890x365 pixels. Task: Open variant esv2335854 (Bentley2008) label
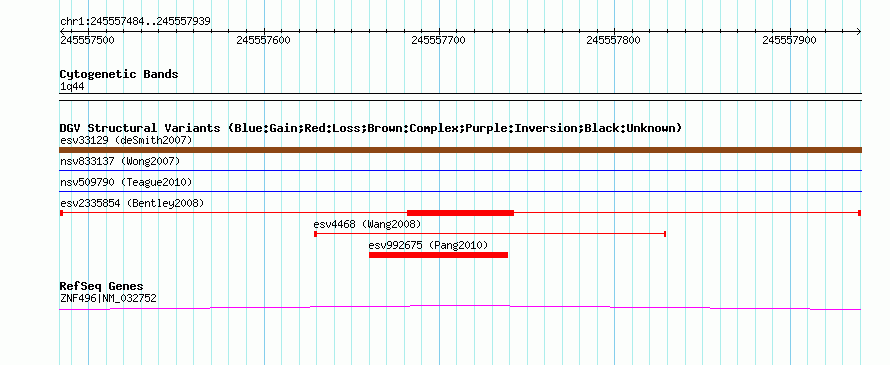click(x=132, y=203)
